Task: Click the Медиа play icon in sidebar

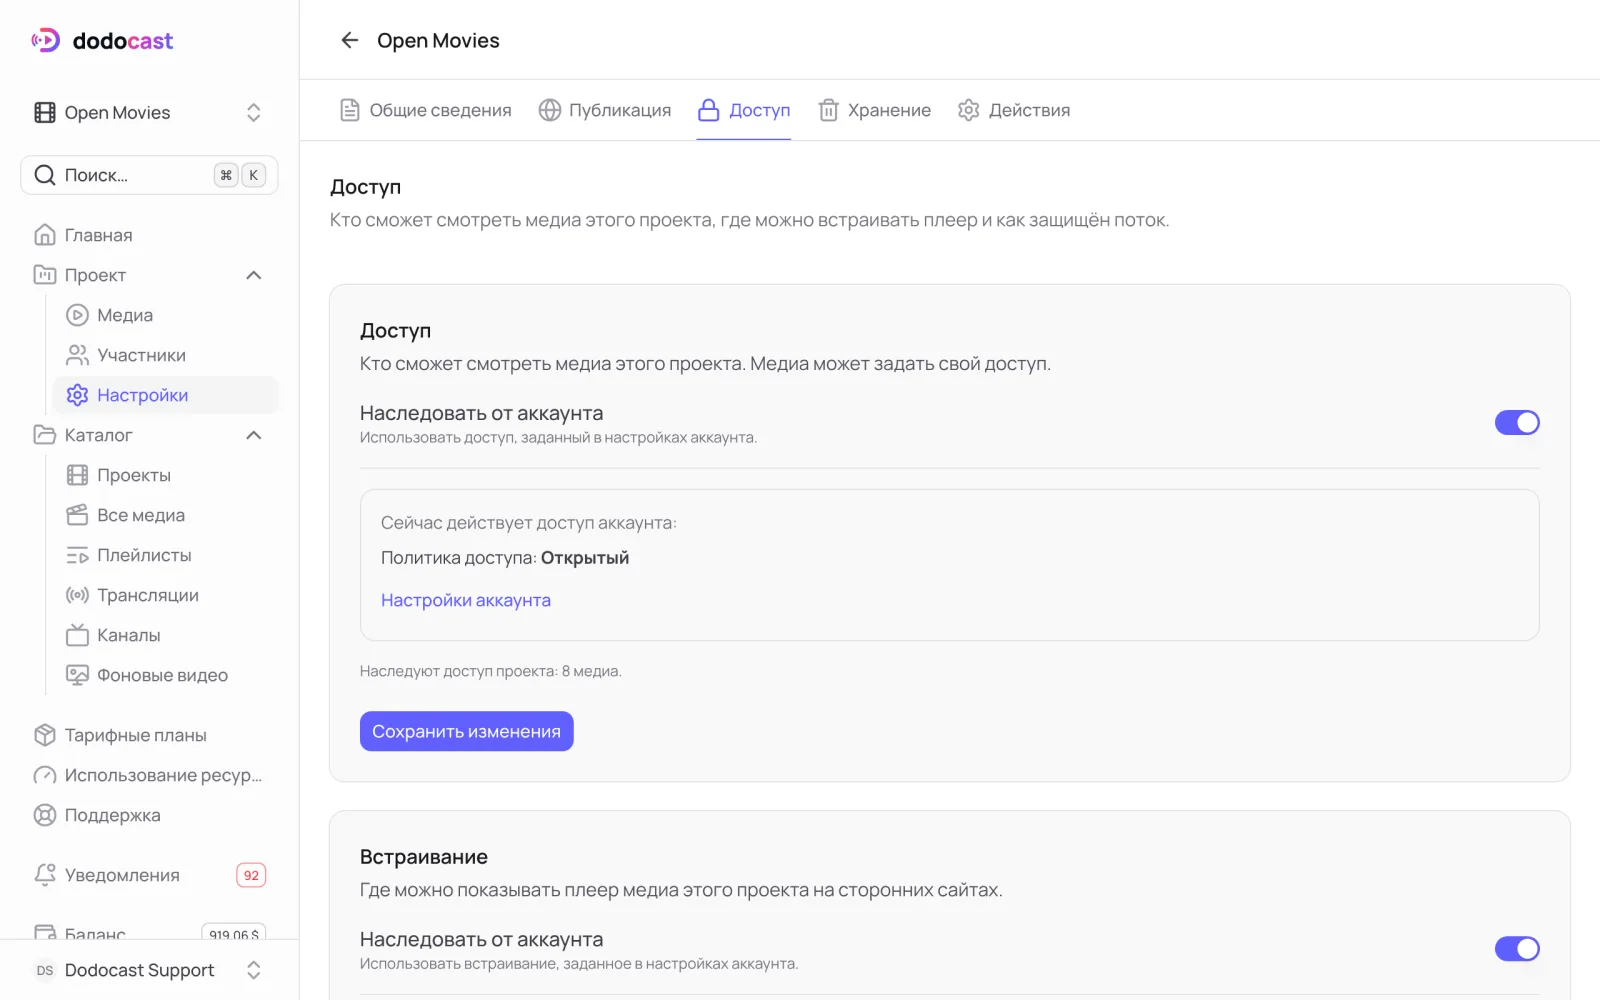Action: pyautogui.click(x=77, y=315)
